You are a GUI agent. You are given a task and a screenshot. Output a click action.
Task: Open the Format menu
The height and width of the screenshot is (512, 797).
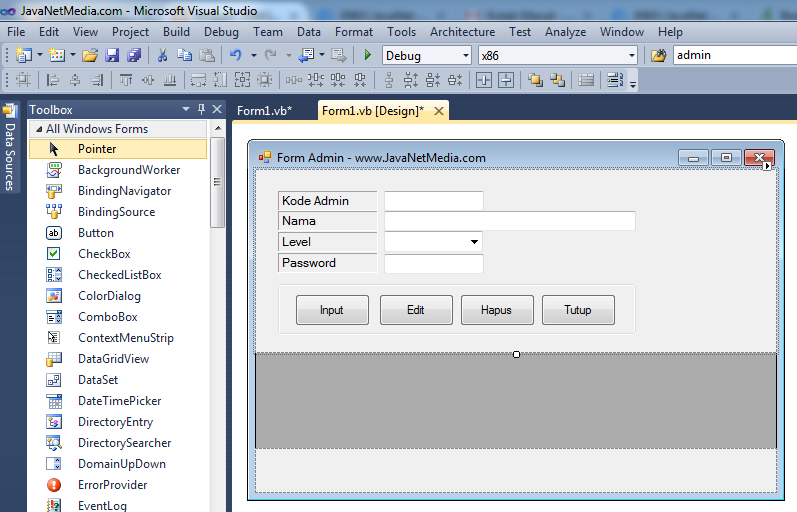pyautogui.click(x=354, y=32)
